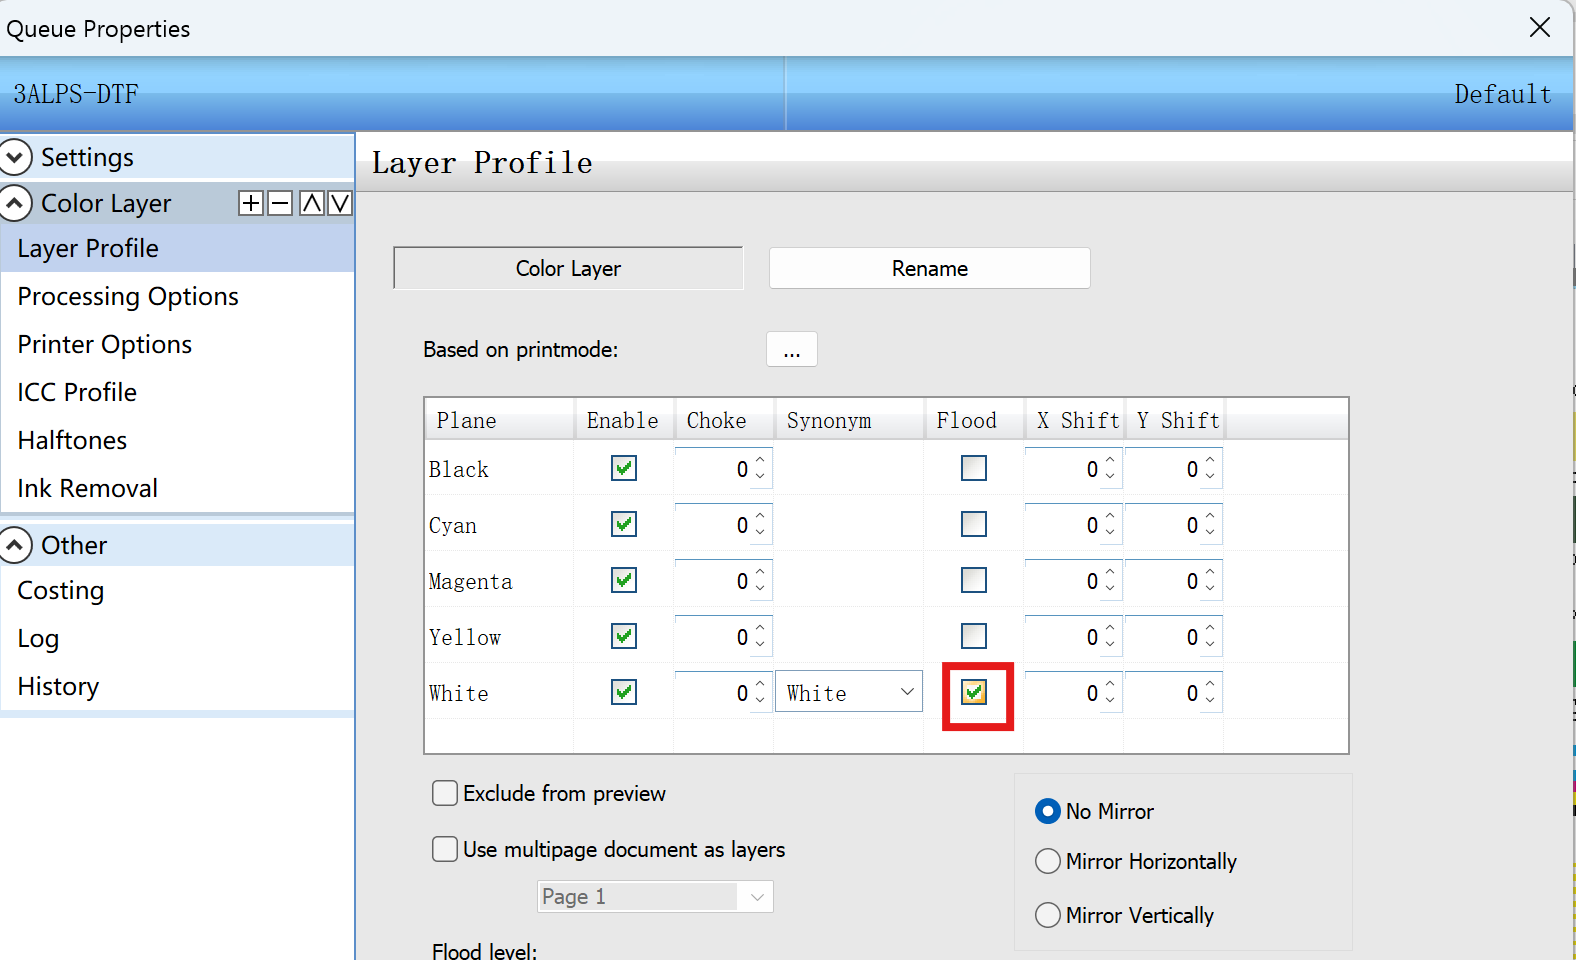Expand the Settings section
Screen dimensions: 1576x960
[x=15, y=157]
